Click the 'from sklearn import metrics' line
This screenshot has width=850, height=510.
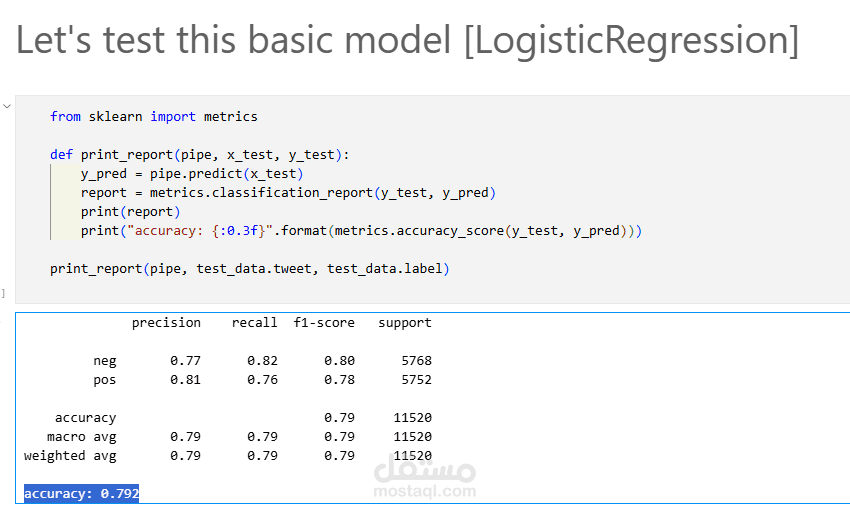(x=153, y=117)
